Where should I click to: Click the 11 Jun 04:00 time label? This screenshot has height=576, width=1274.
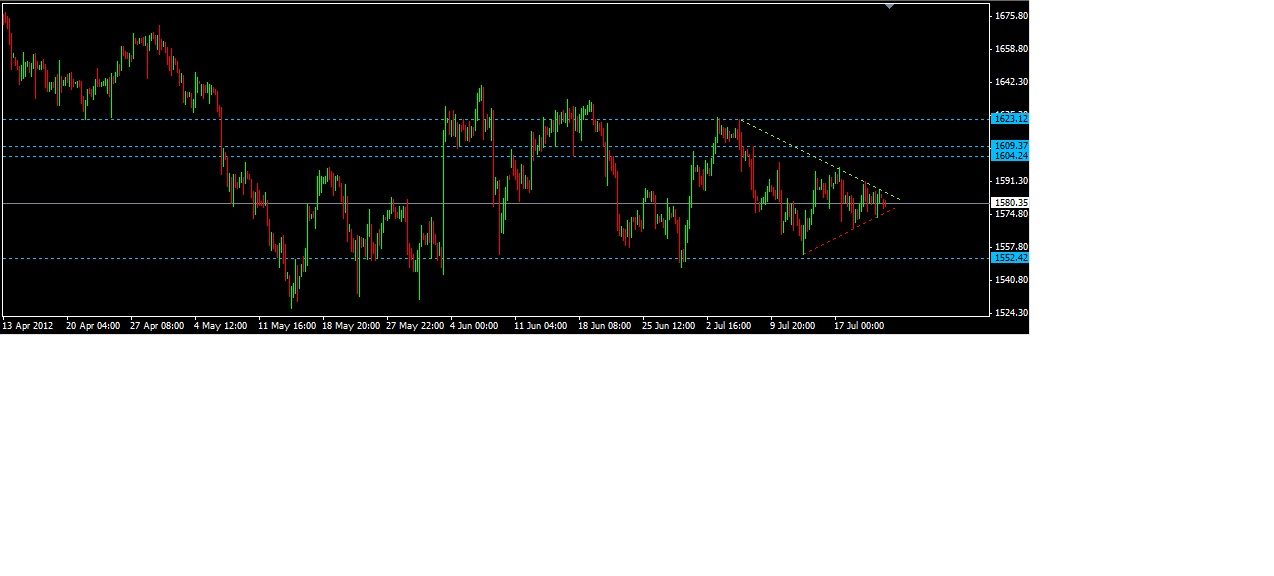coord(541,325)
